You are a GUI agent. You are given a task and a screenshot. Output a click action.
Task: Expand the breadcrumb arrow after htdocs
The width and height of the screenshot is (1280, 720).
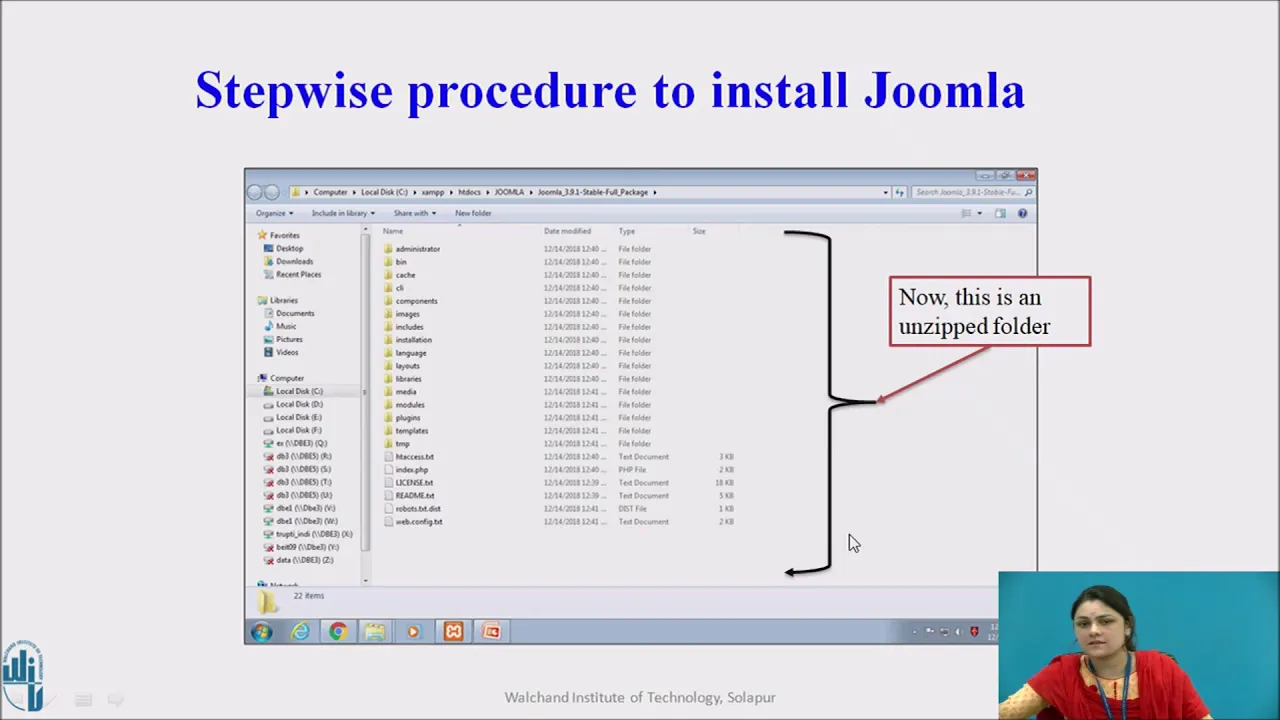(x=488, y=192)
